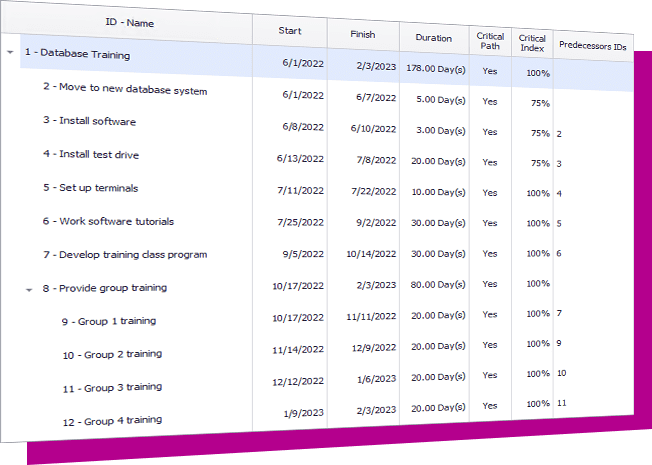Viewport: 652px width, 465px height.
Task: Click the 10/14/2022 finish date cell
Action: 371,254
